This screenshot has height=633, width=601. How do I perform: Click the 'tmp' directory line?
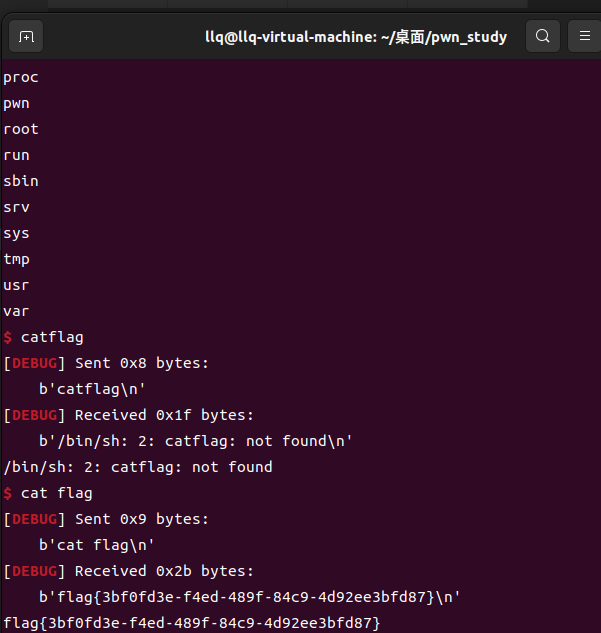click(17, 259)
